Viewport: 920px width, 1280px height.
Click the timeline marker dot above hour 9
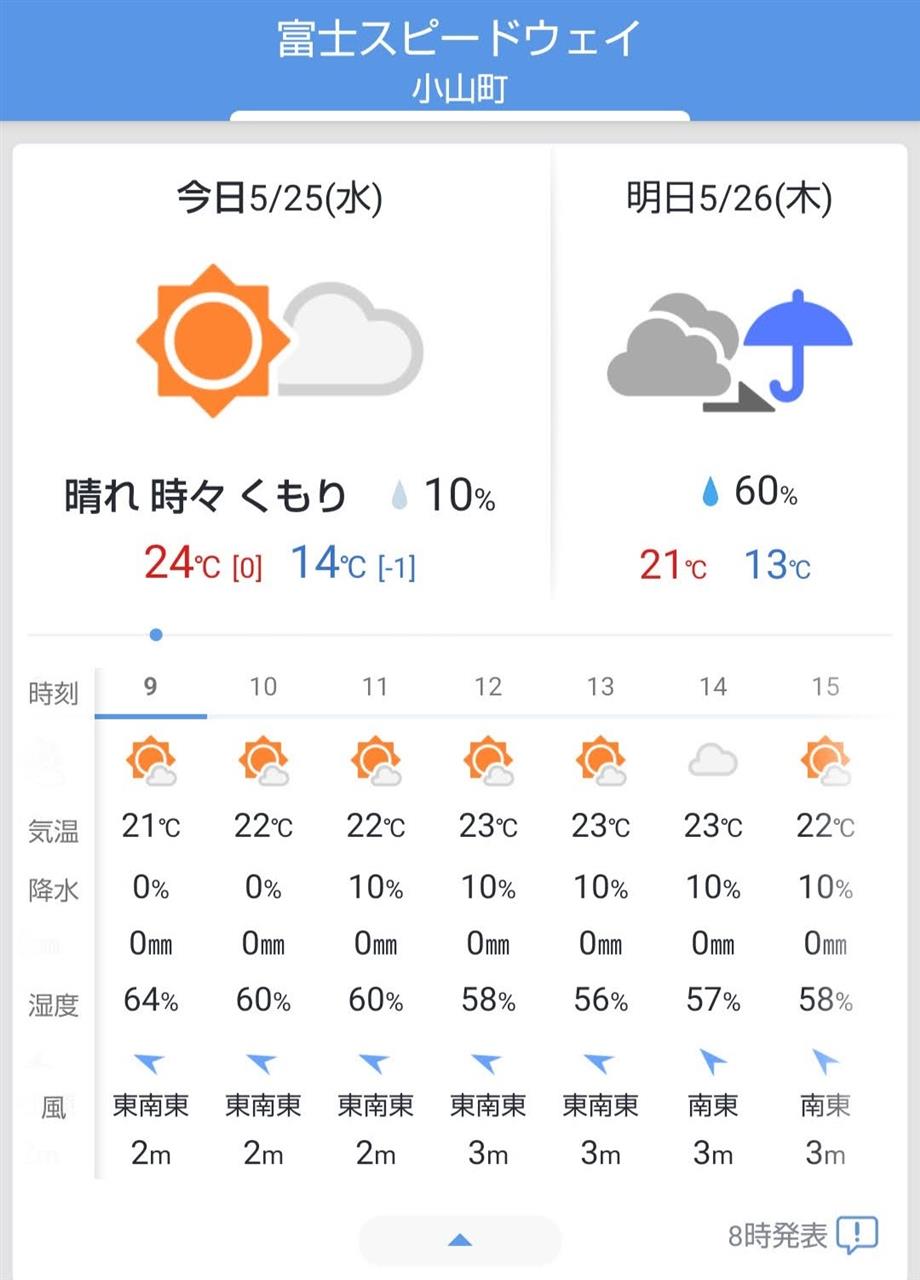(155, 634)
